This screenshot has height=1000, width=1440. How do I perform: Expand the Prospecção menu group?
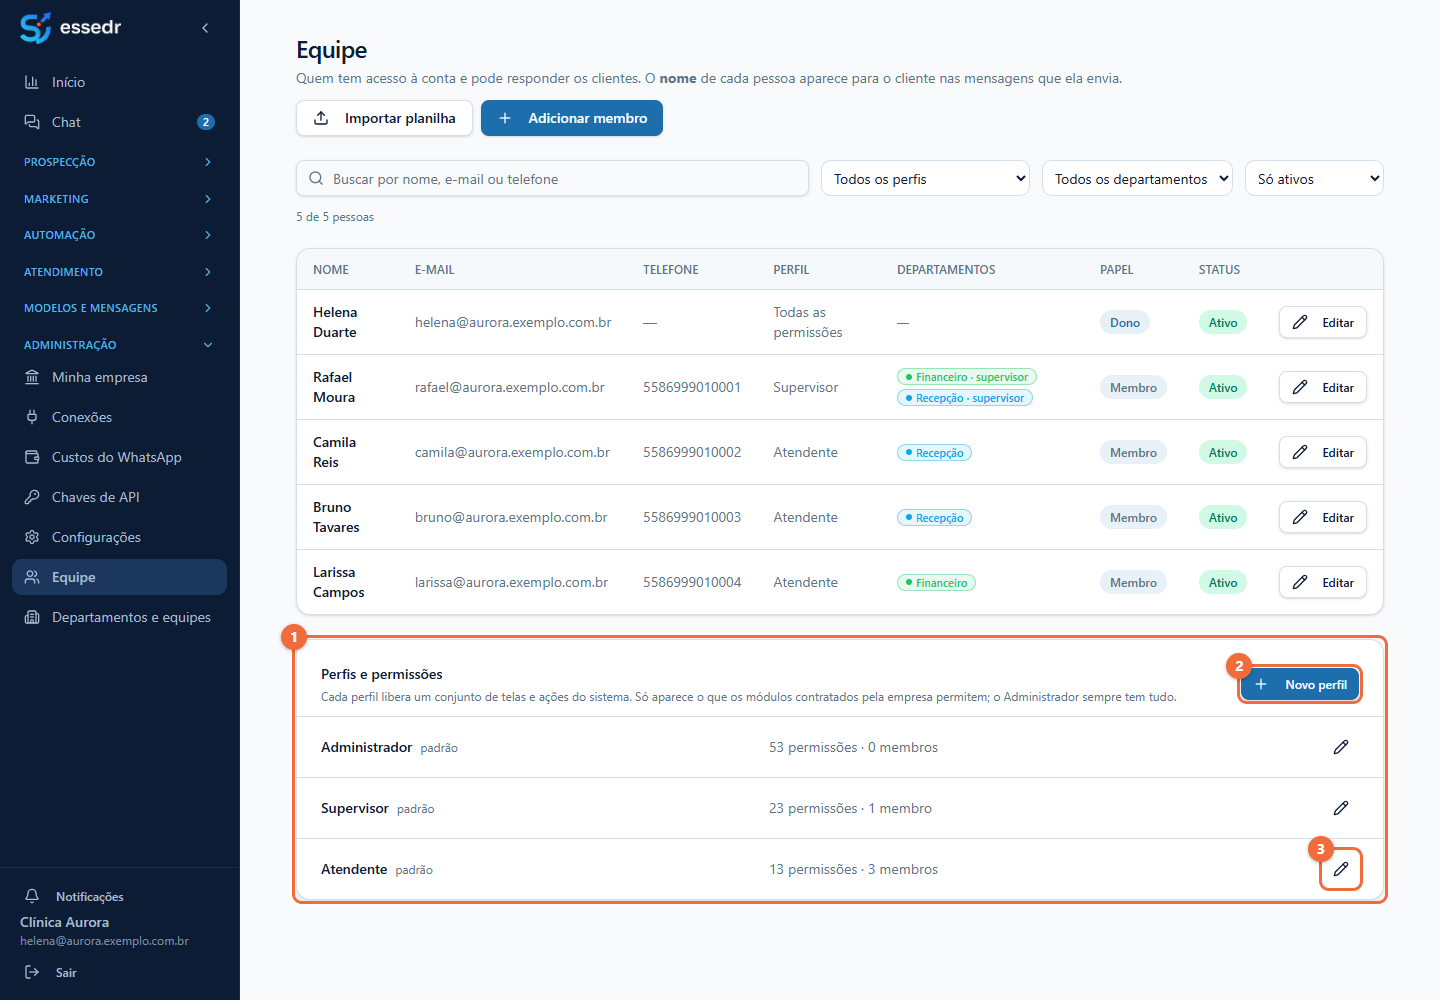[x=120, y=162]
